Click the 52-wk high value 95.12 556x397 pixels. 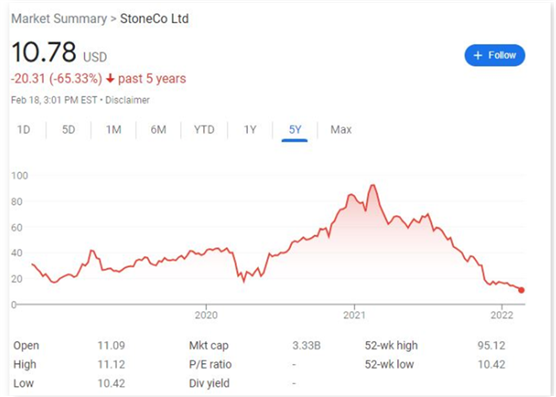(x=491, y=345)
